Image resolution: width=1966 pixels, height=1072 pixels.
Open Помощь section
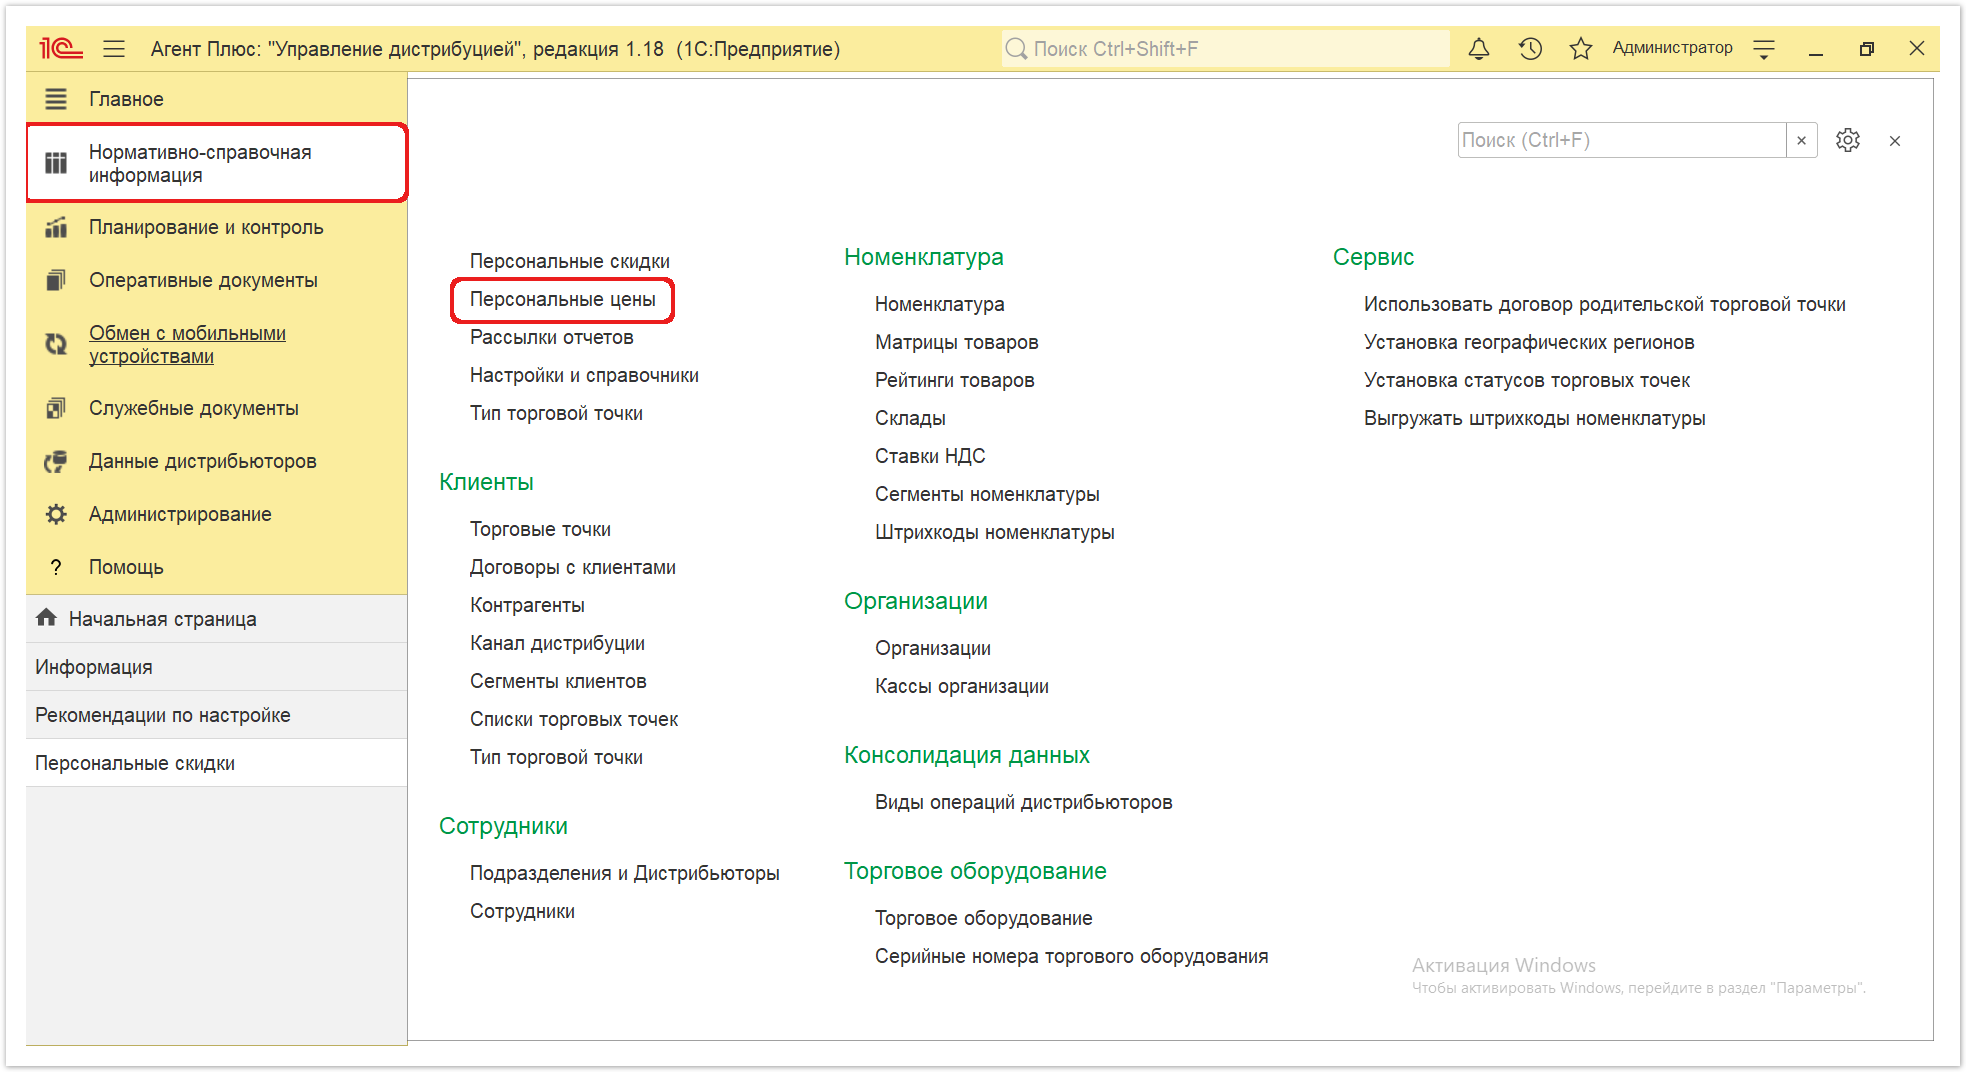tap(217, 567)
